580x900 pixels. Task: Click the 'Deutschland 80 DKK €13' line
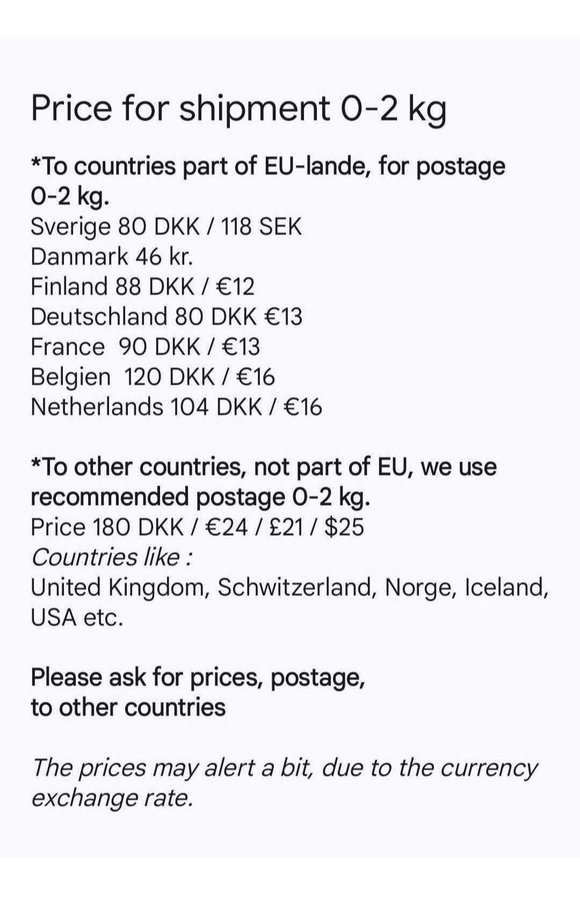[x=167, y=317]
